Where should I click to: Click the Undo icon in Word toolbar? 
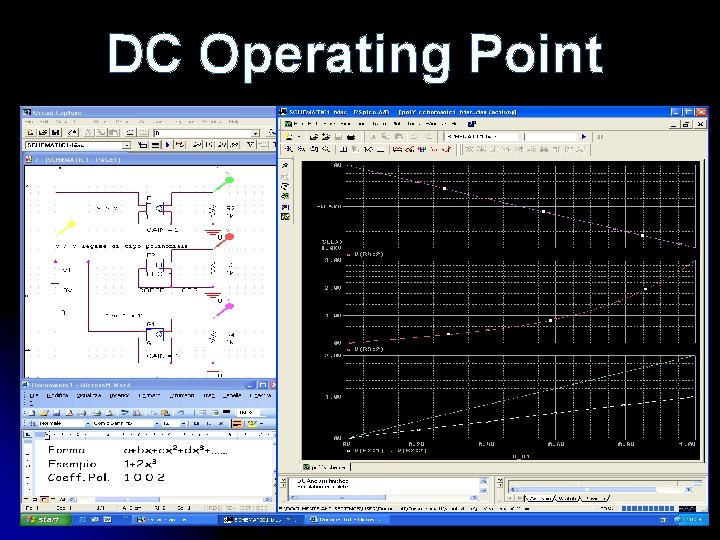(181, 412)
